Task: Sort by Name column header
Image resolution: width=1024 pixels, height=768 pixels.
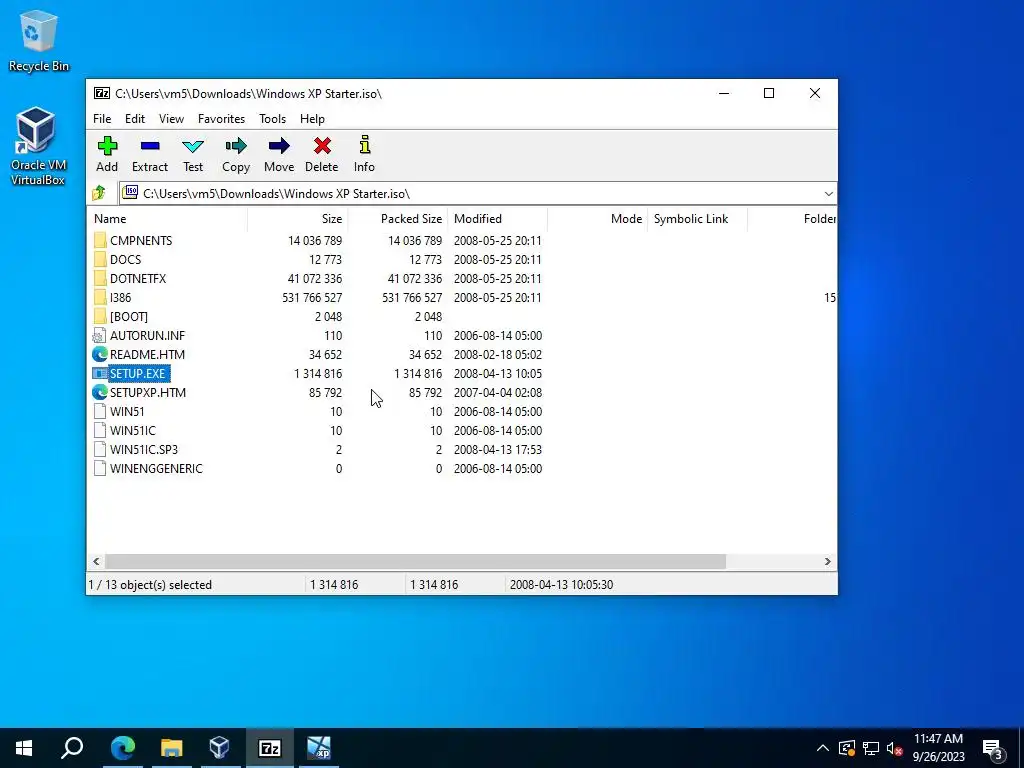Action: [x=167, y=219]
